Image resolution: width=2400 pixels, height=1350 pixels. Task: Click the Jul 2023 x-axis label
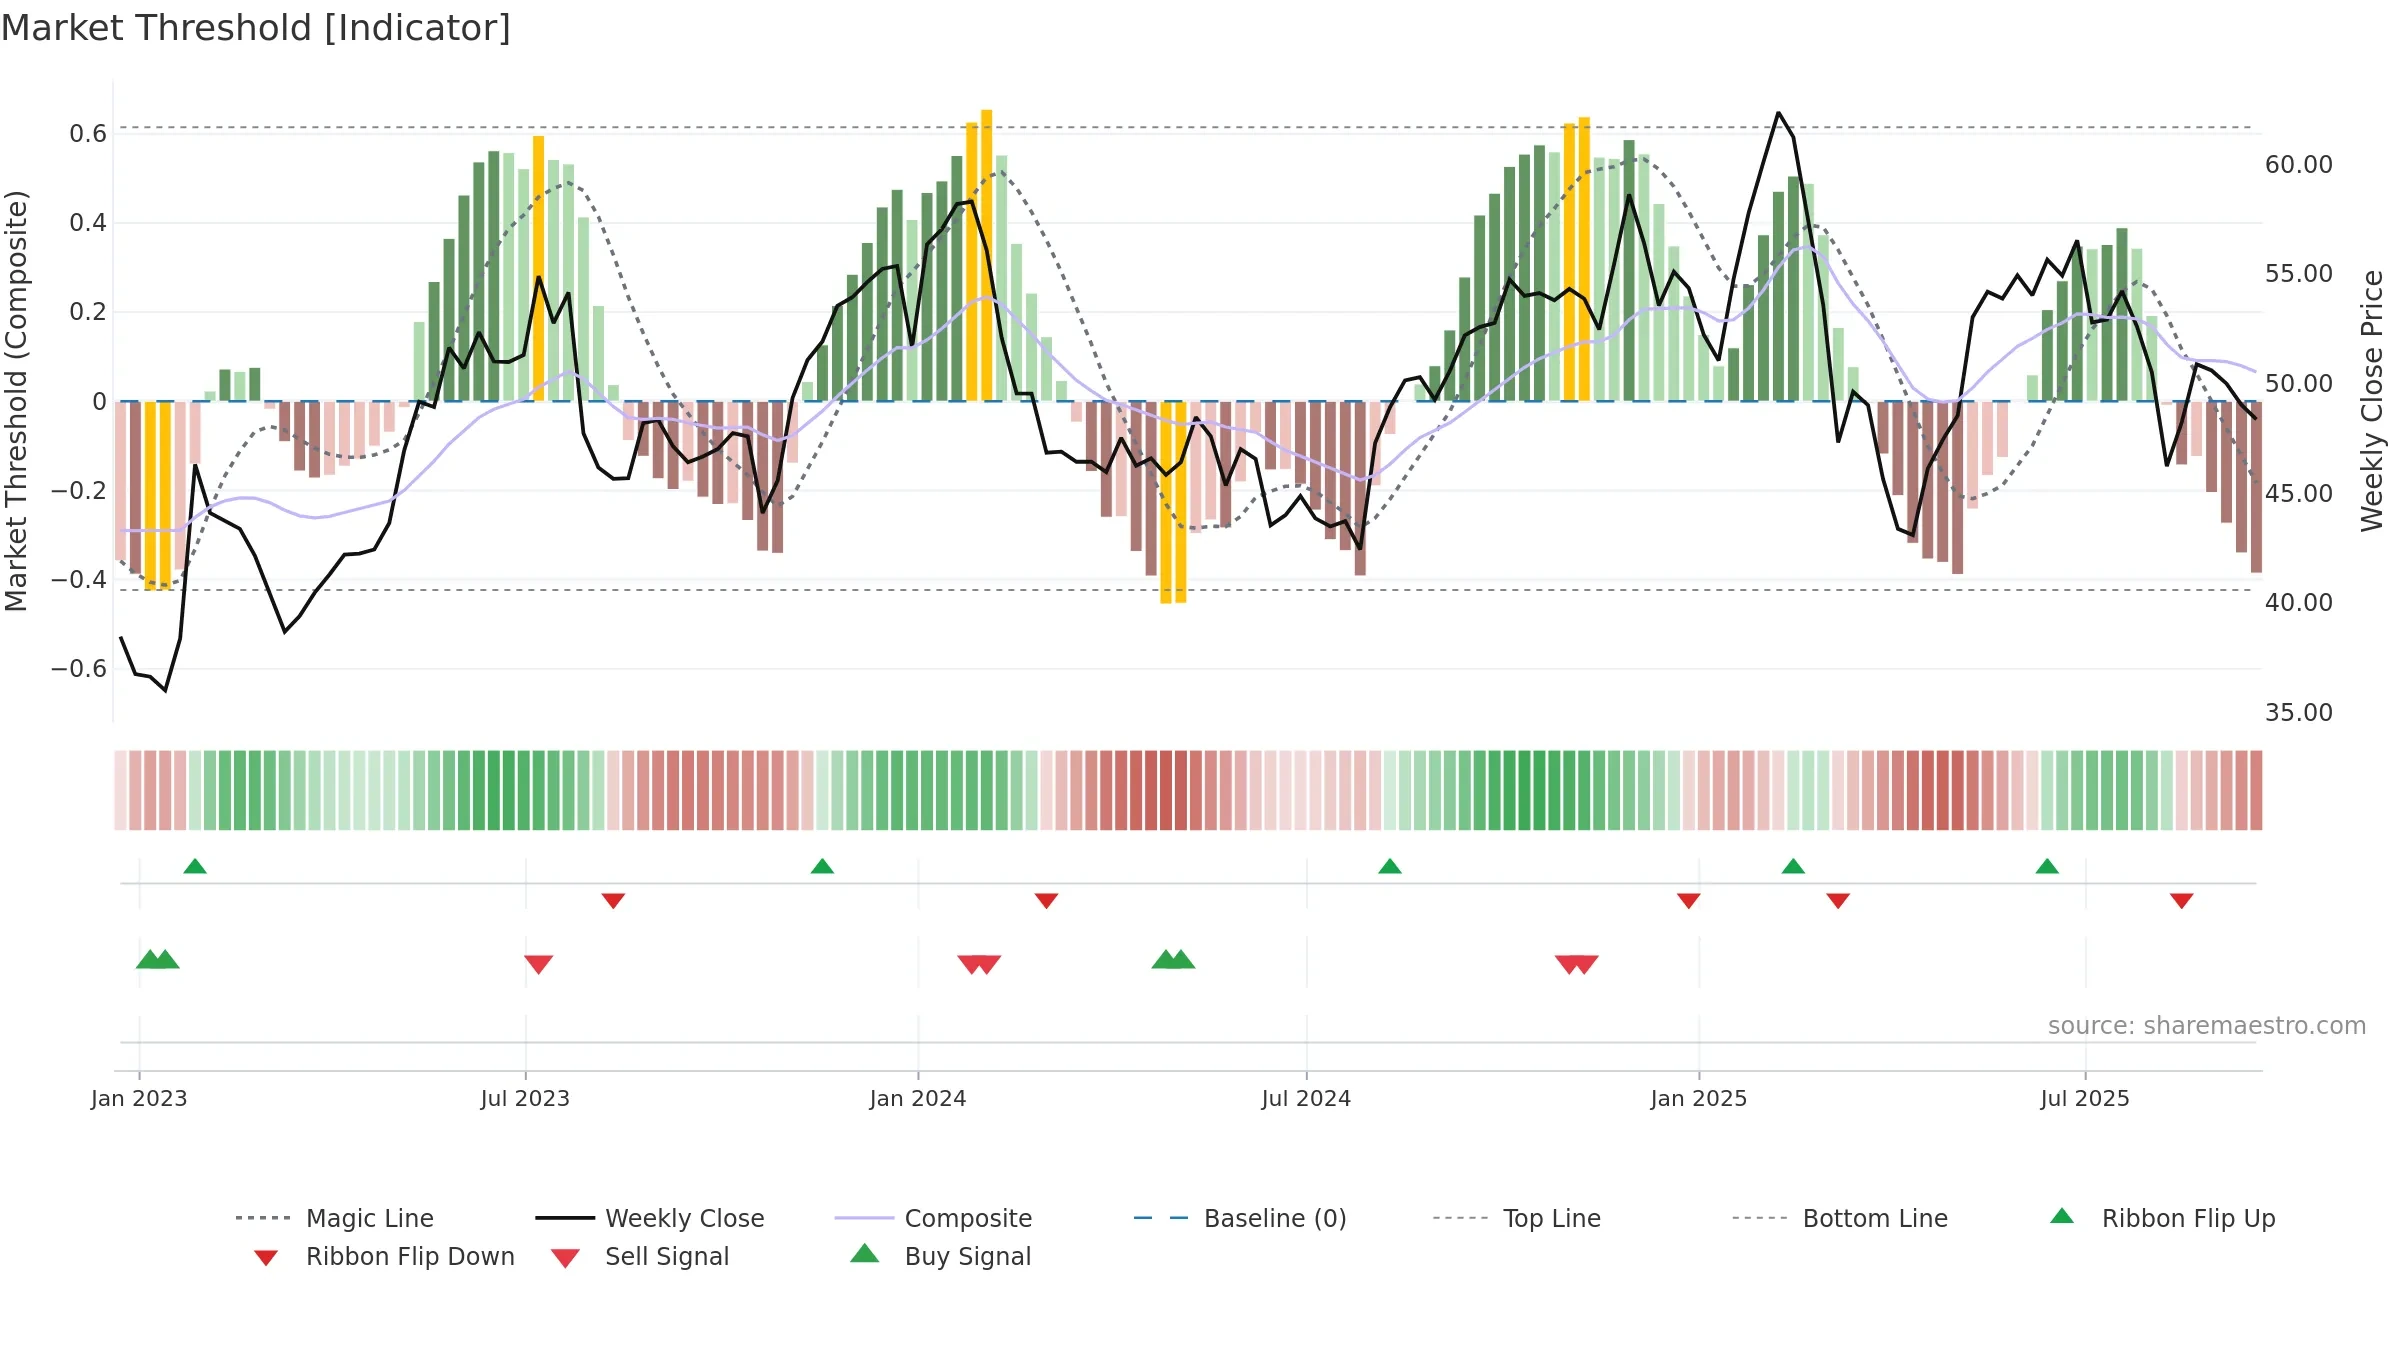point(525,1098)
